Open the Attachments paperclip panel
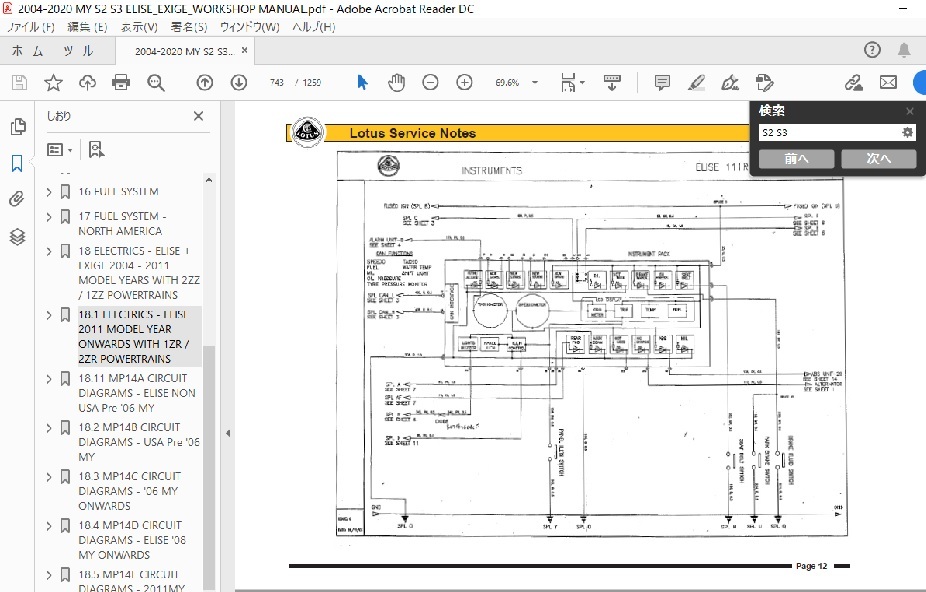Viewport: 926px width, 592px height. pos(17,199)
